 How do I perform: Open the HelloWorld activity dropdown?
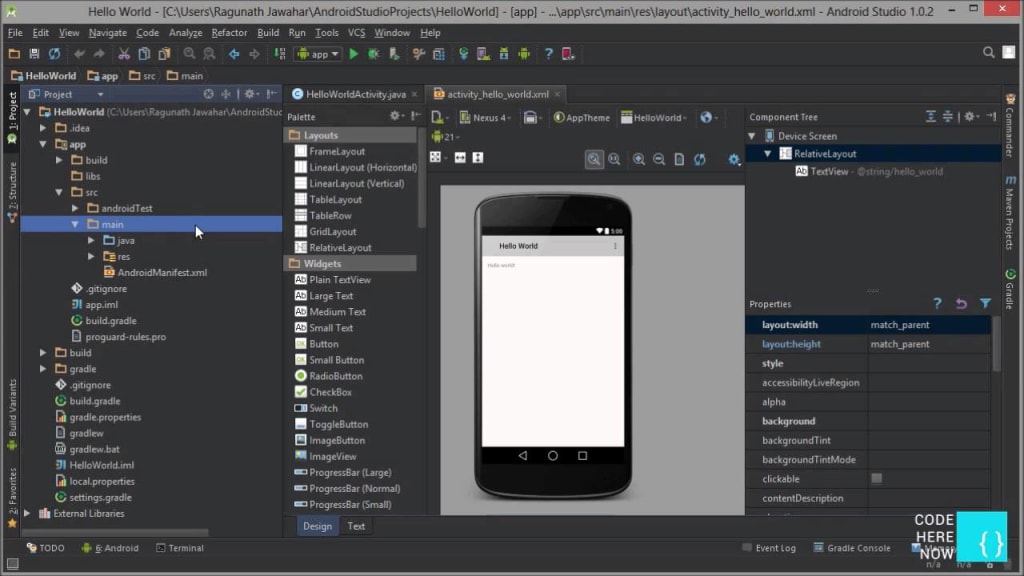654,118
